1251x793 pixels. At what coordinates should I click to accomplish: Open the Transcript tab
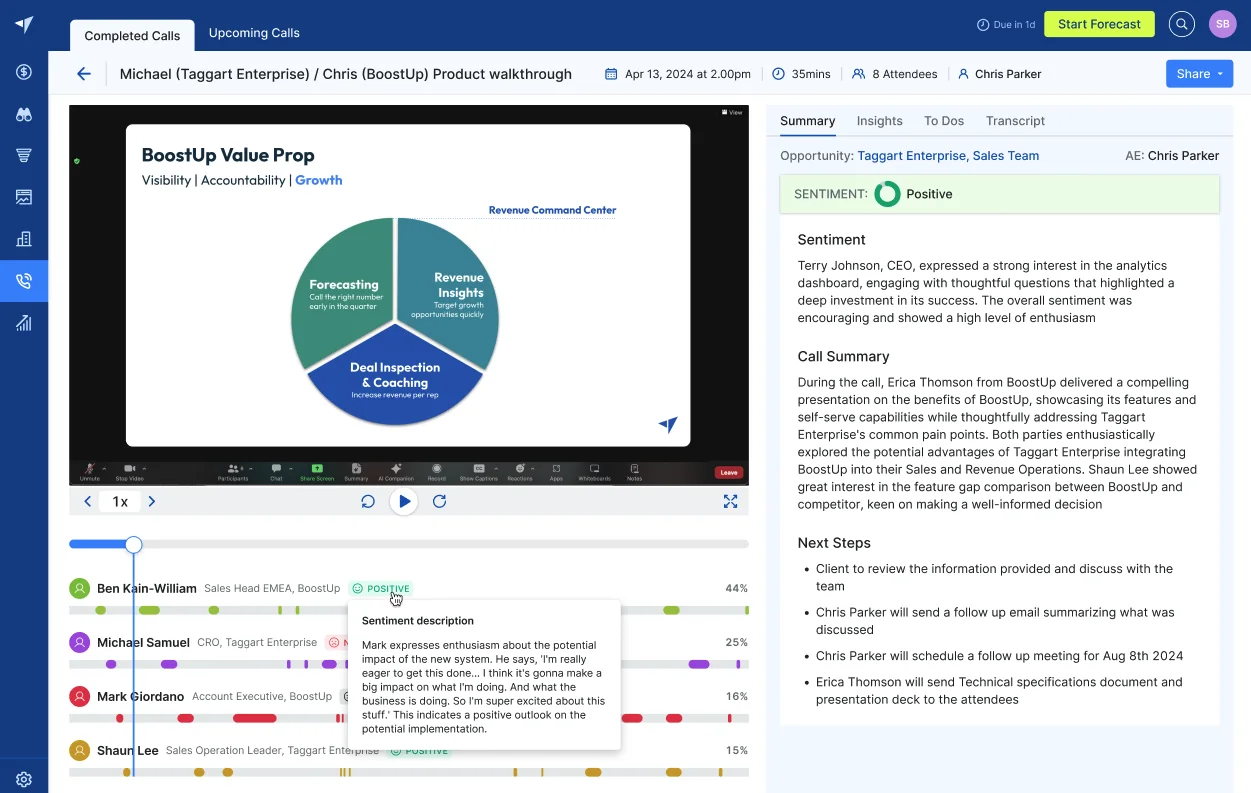(1015, 121)
